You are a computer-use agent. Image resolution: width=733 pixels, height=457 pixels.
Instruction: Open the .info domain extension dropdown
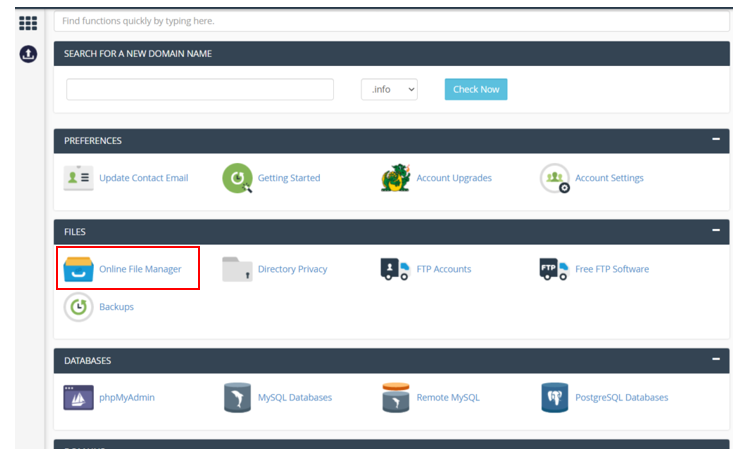click(389, 89)
